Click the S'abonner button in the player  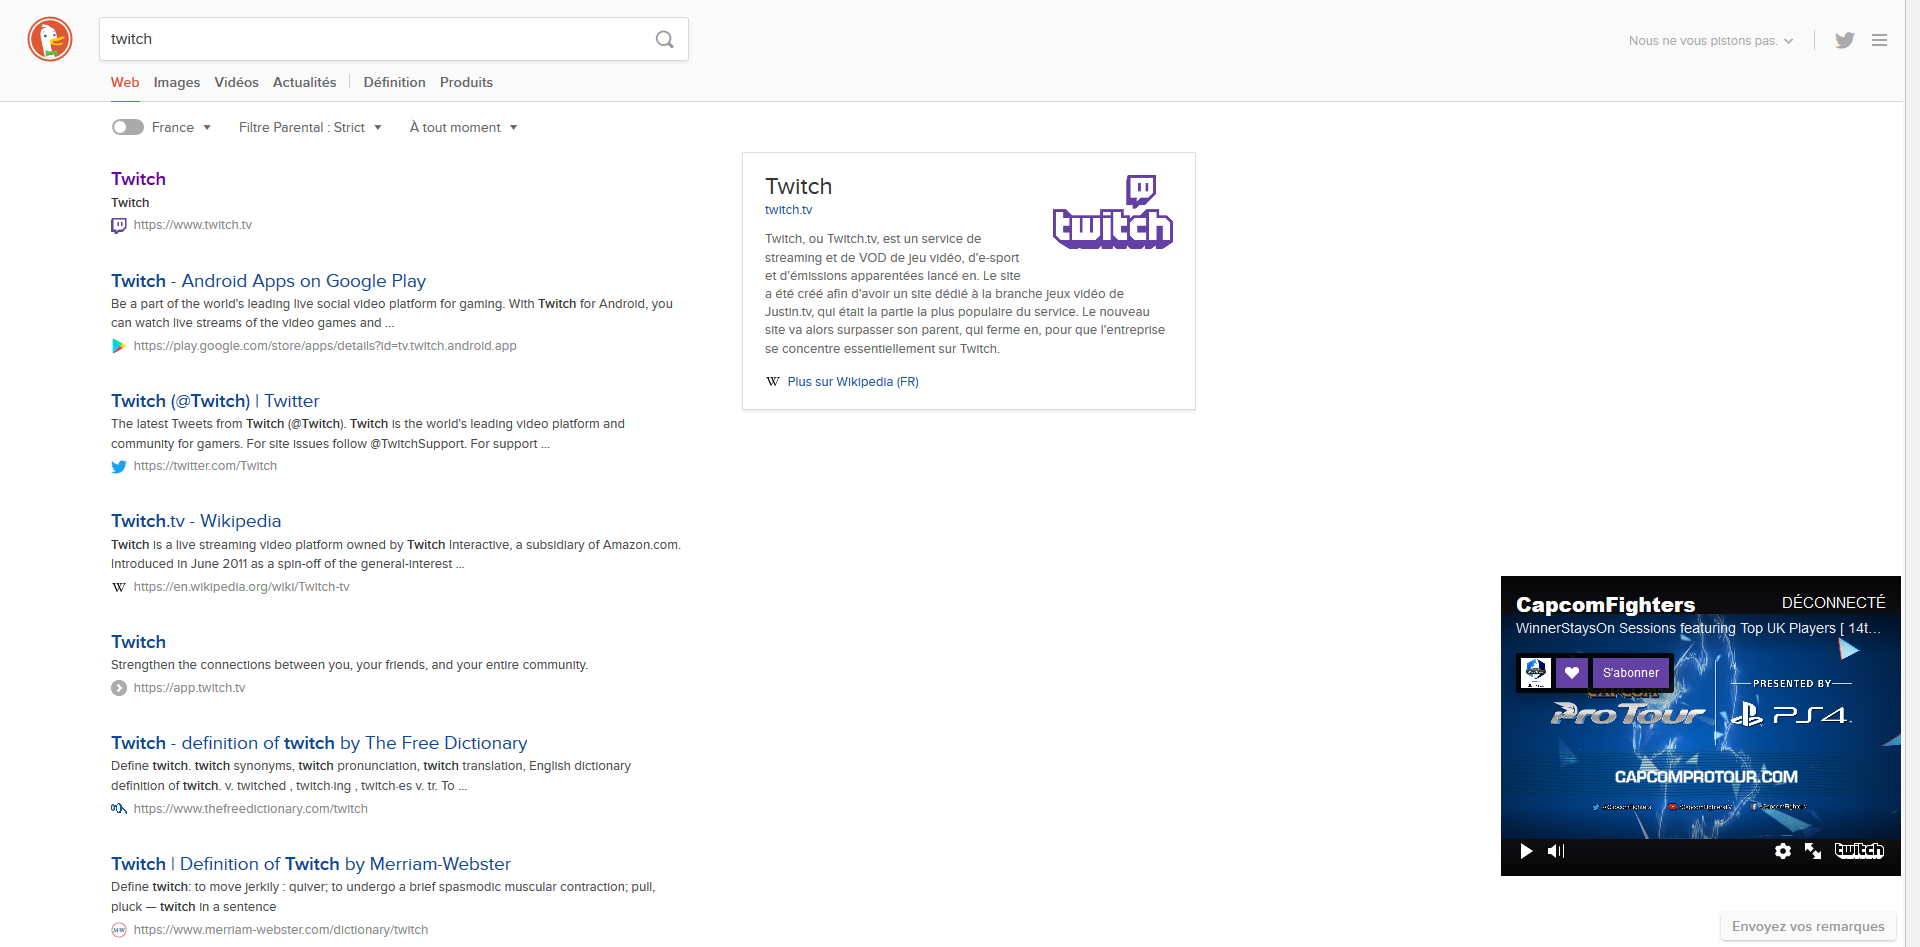pyautogui.click(x=1631, y=673)
